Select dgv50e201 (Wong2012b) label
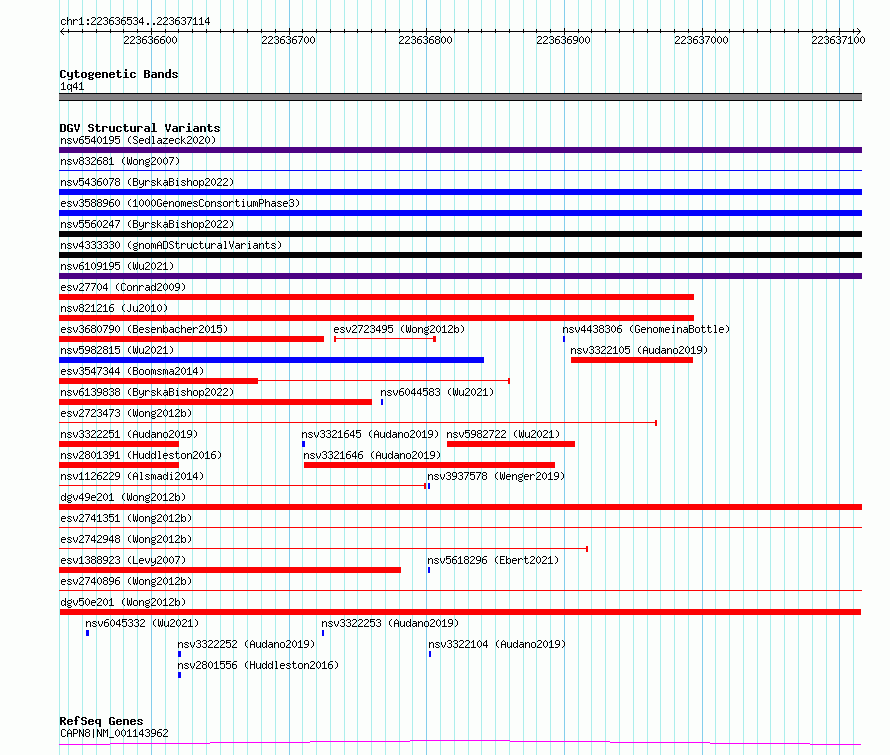Image resolution: width=890 pixels, height=755 pixels. (123, 602)
